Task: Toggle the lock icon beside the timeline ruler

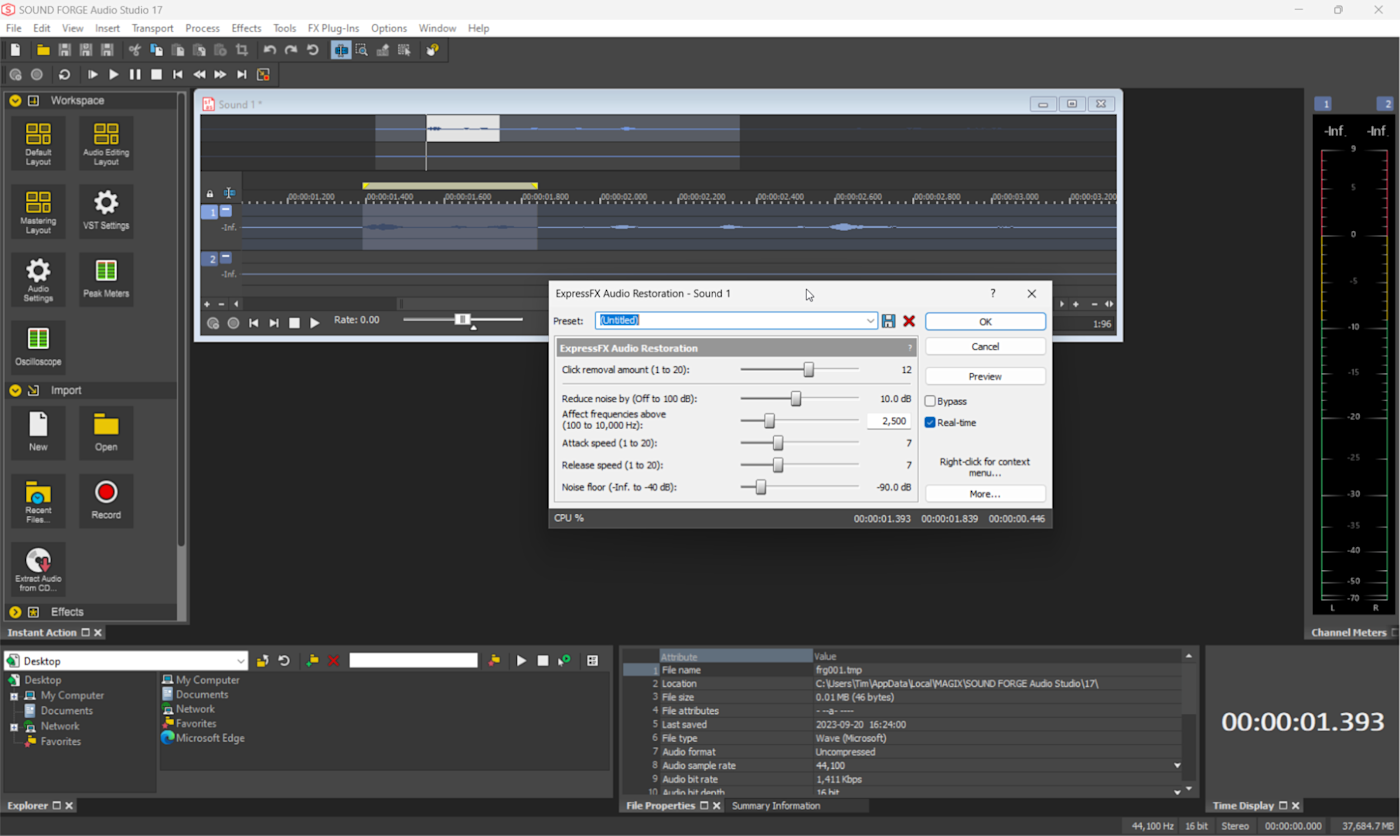Action: pyautogui.click(x=210, y=194)
